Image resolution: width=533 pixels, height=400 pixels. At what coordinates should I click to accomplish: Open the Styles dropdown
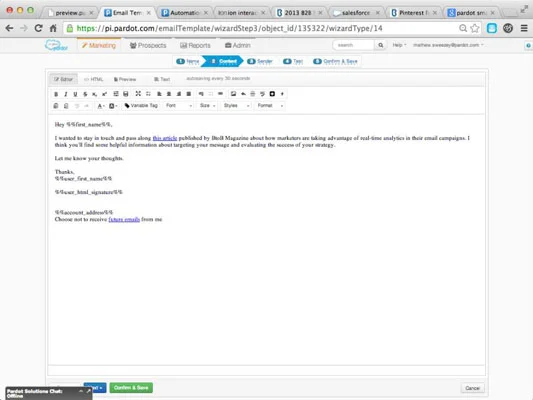(x=237, y=106)
